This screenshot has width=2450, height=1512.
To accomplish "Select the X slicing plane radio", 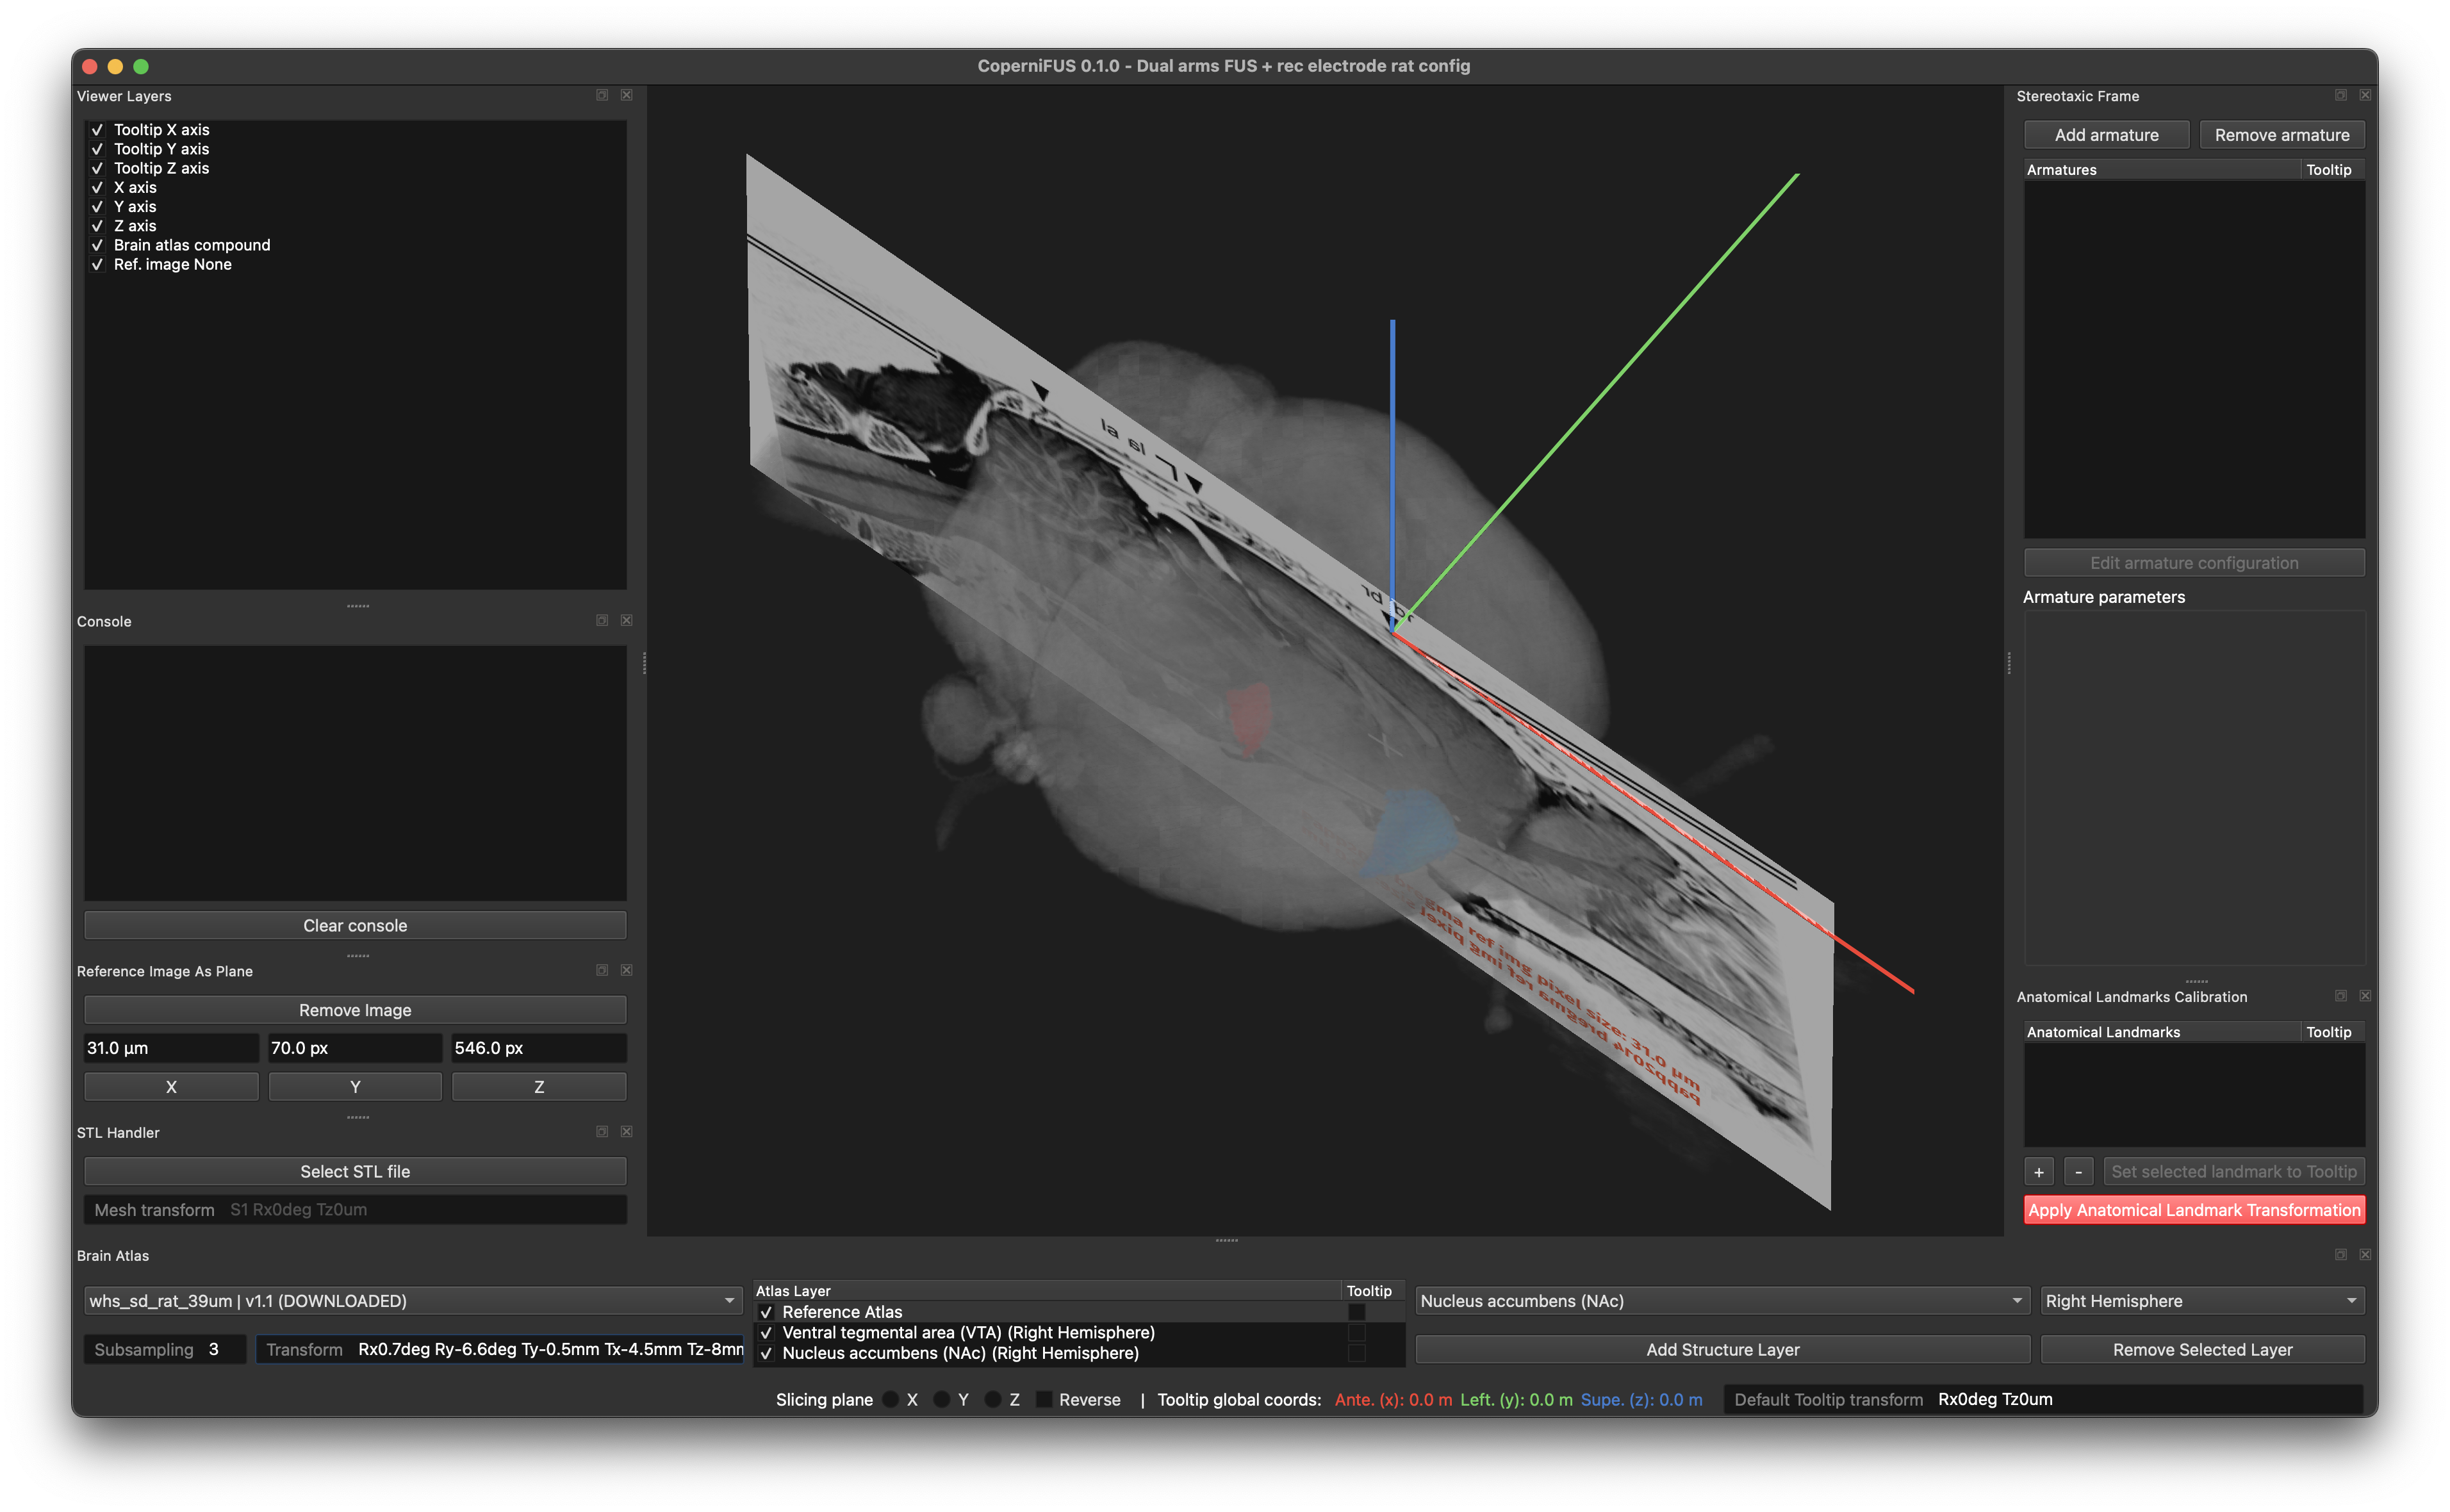I will tap(890, 1399).
